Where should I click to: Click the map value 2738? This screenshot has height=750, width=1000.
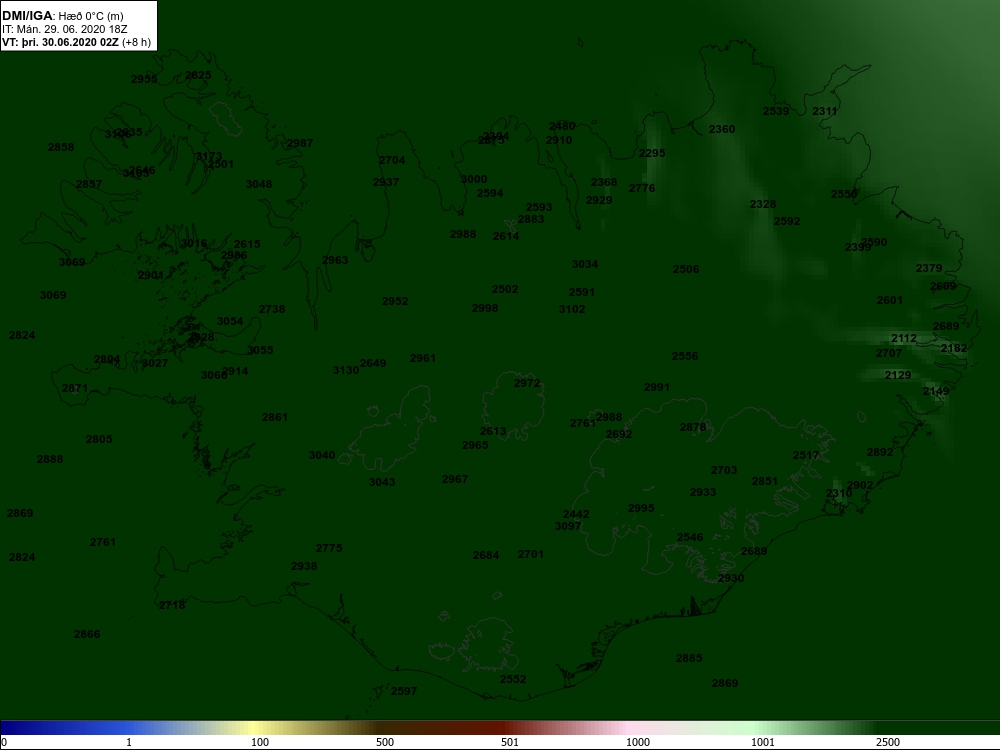[x=272, y=309]
